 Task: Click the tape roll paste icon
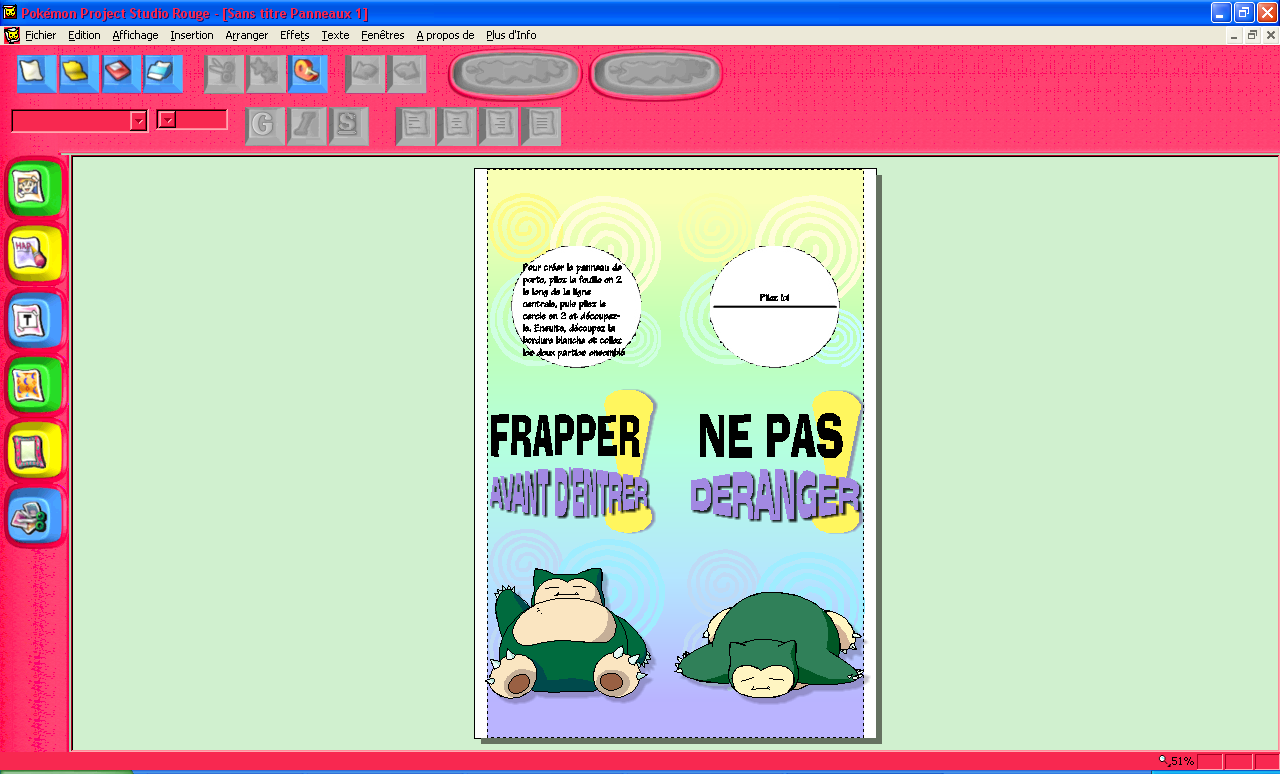pyautogui.click(x=308, y=73)
